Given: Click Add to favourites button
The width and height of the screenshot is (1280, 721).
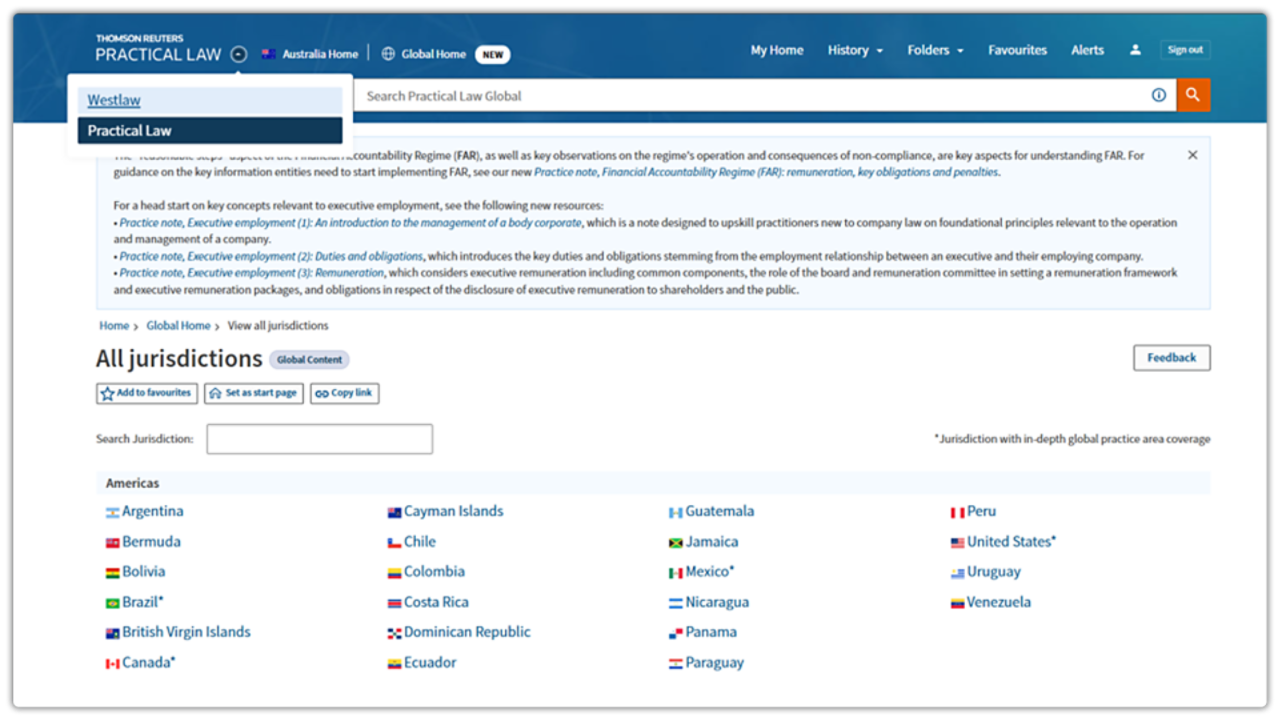Looking at the screenshot, I should pyautogui.click(x=147, y=393).
